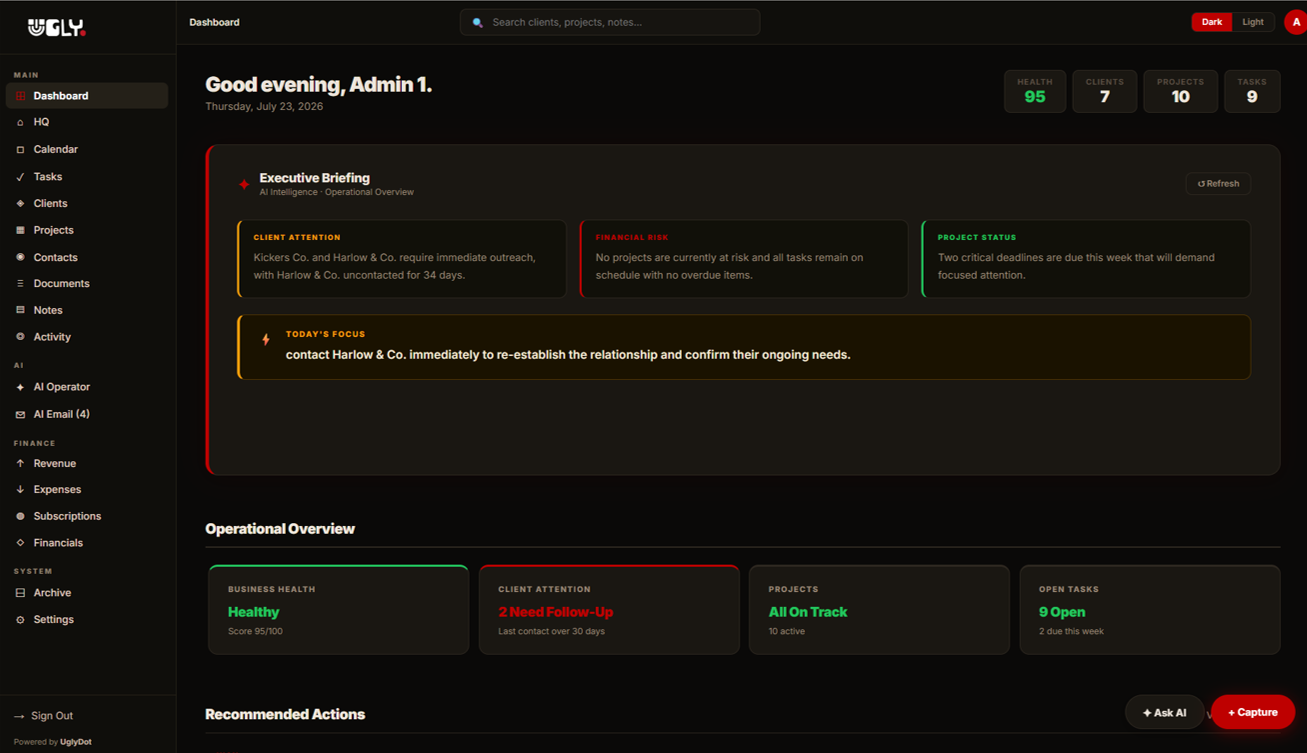The height and width of the screenshot is (753, 1307).
Task: Click the Dashboard breadcrumb in top bar
Action: pos(214,22)
